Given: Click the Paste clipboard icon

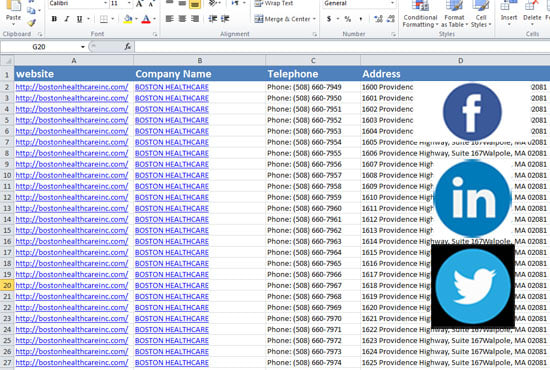Looking at the screenshot, I should click(13, 5).
